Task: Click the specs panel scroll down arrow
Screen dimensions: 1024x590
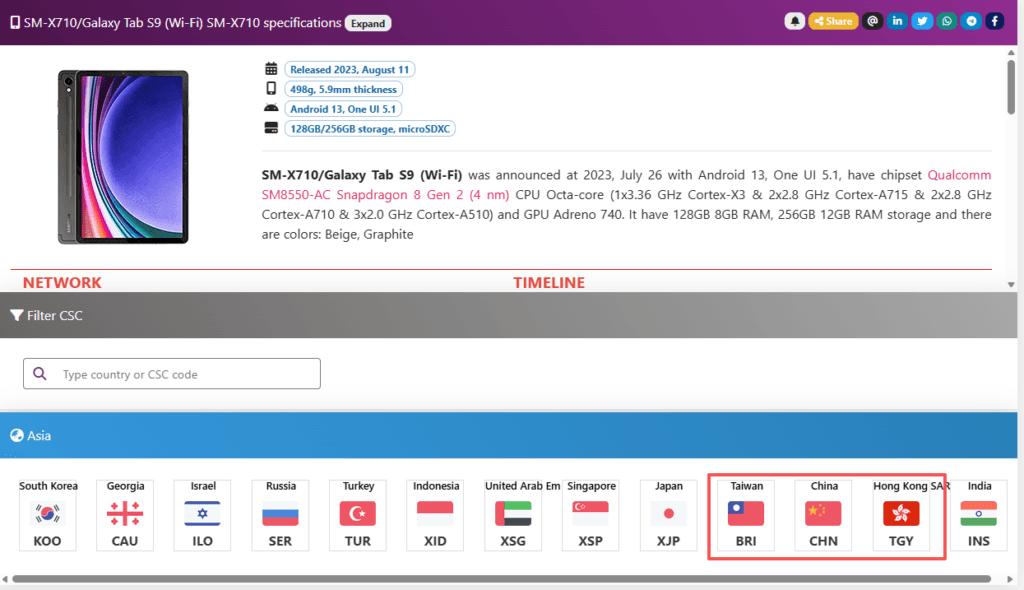Action: [1011, 285]
